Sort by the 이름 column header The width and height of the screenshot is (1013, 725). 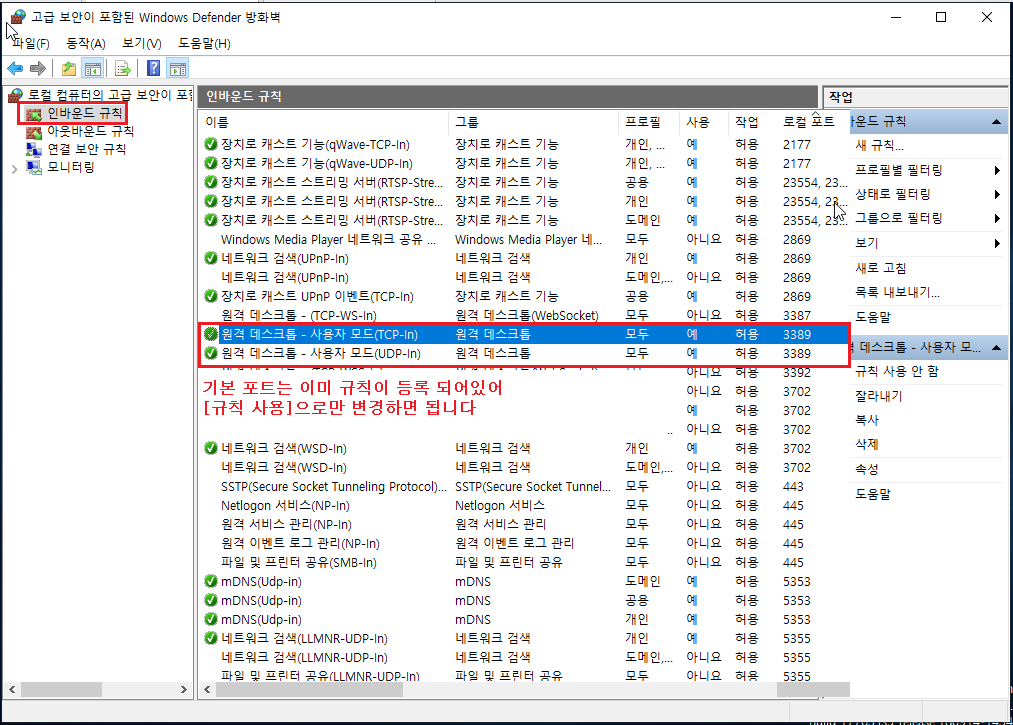(323, 121)
